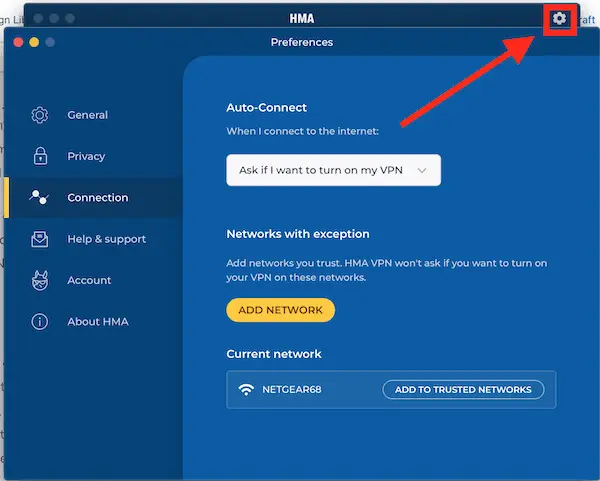Click the NETGEAR68 network name
The height and width of the screenshot is (481, 600).
click(292, 390)
